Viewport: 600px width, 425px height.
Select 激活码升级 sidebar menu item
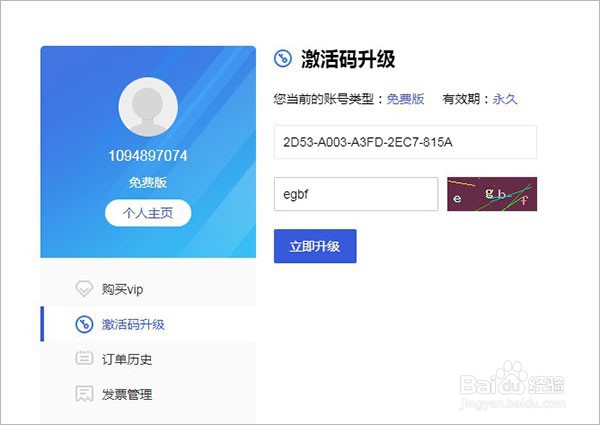tap(148, 324)
